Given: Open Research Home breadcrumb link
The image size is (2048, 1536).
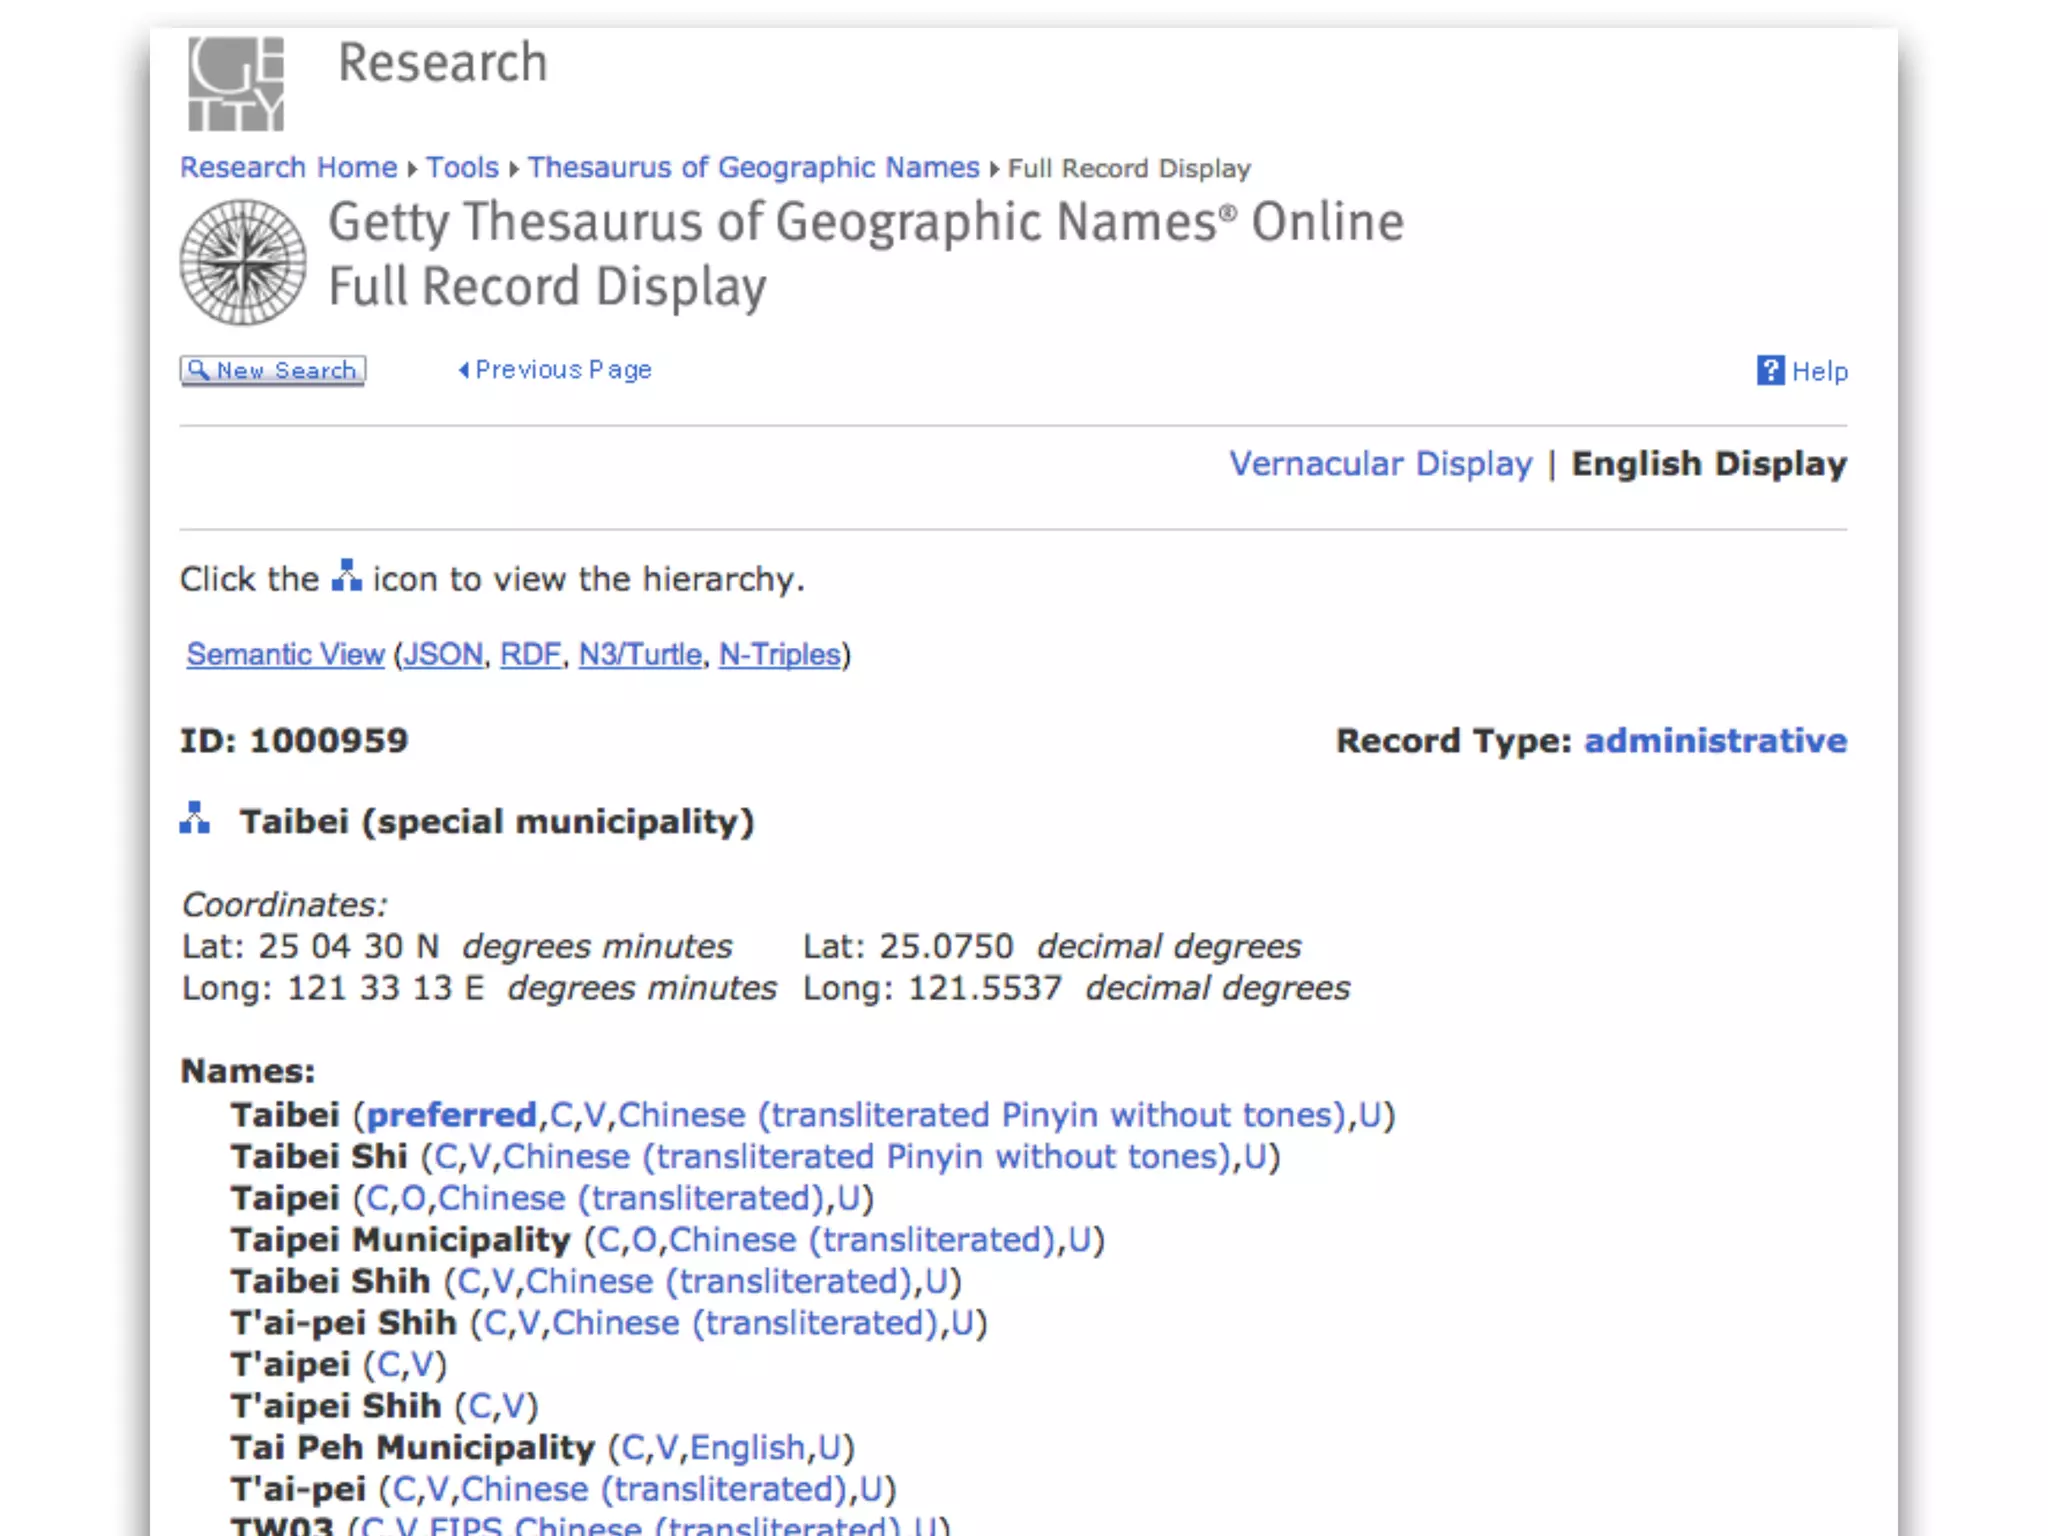Looking at the screenshot, I should coord(288,167).
